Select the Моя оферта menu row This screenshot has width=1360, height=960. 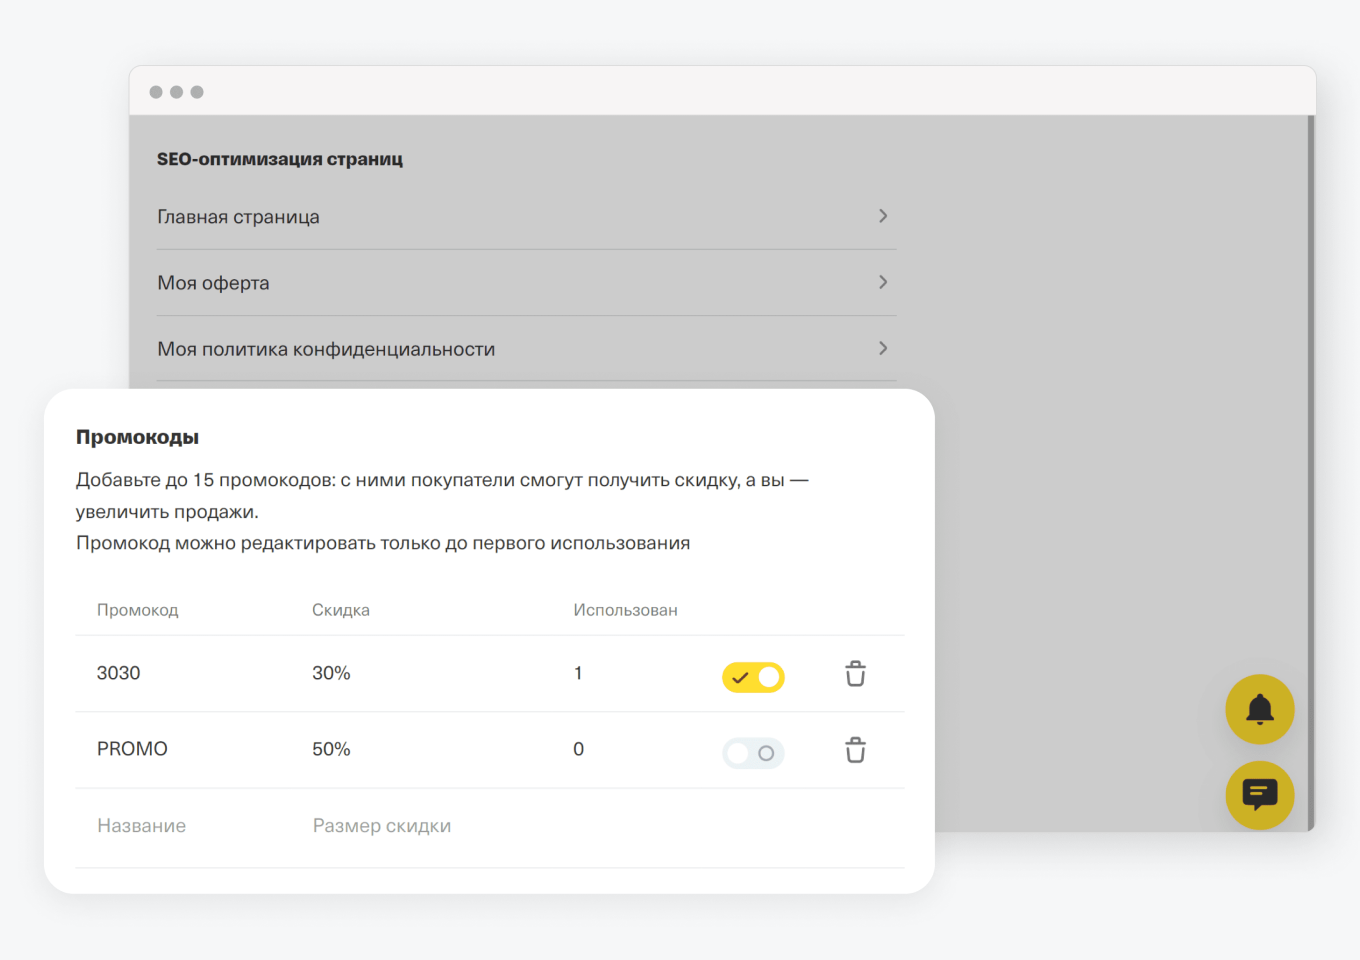(214, 283)
